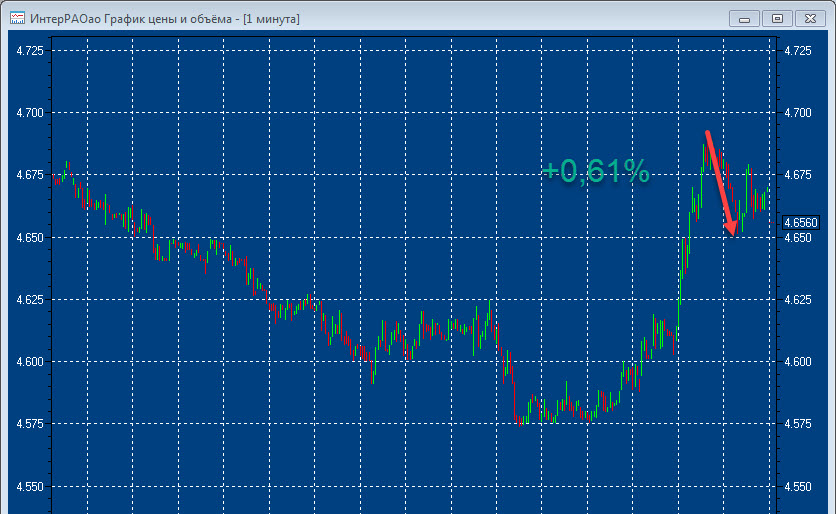The image size is (836, 514).
Task: Click the left axis value 4.550
Action: point(30,487)
